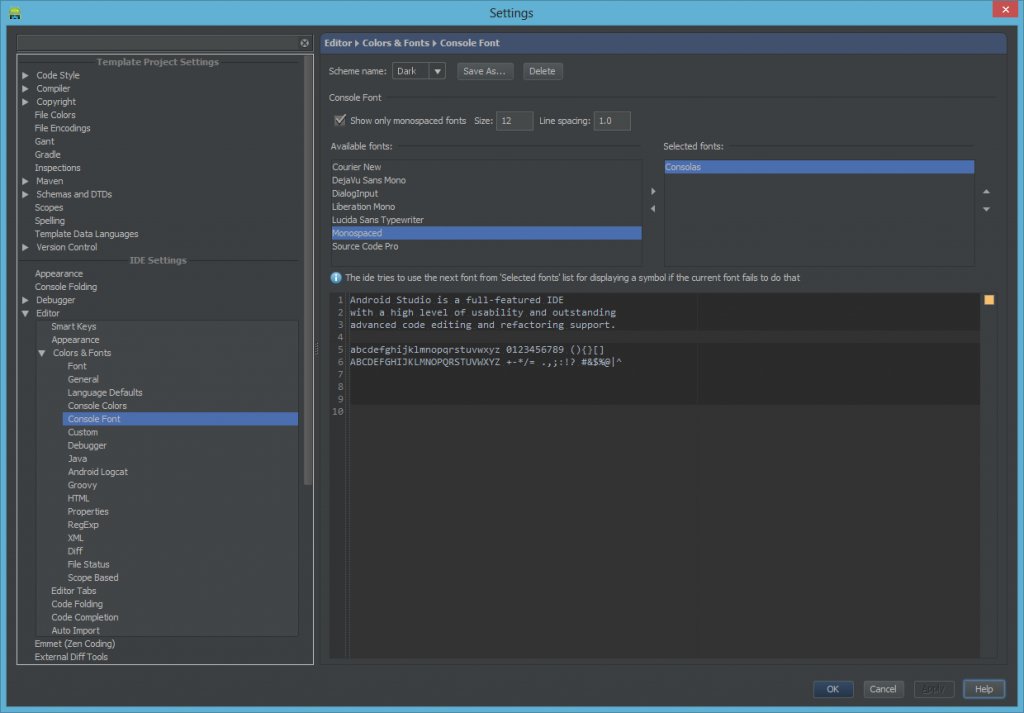The height and width of the screenshot is (713, 1024).
Task: Open Editor Tabs settings
Action: click(74, 591)
